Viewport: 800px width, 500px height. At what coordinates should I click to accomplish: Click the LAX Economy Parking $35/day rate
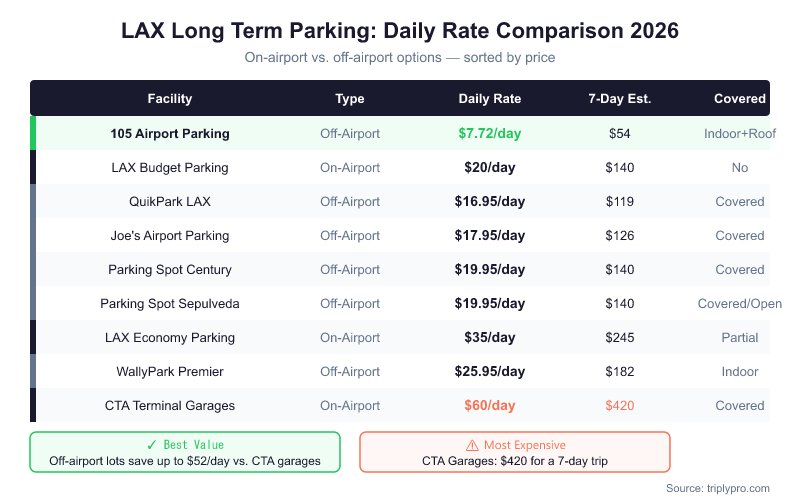pyautogui.click(x=489, y=337)
